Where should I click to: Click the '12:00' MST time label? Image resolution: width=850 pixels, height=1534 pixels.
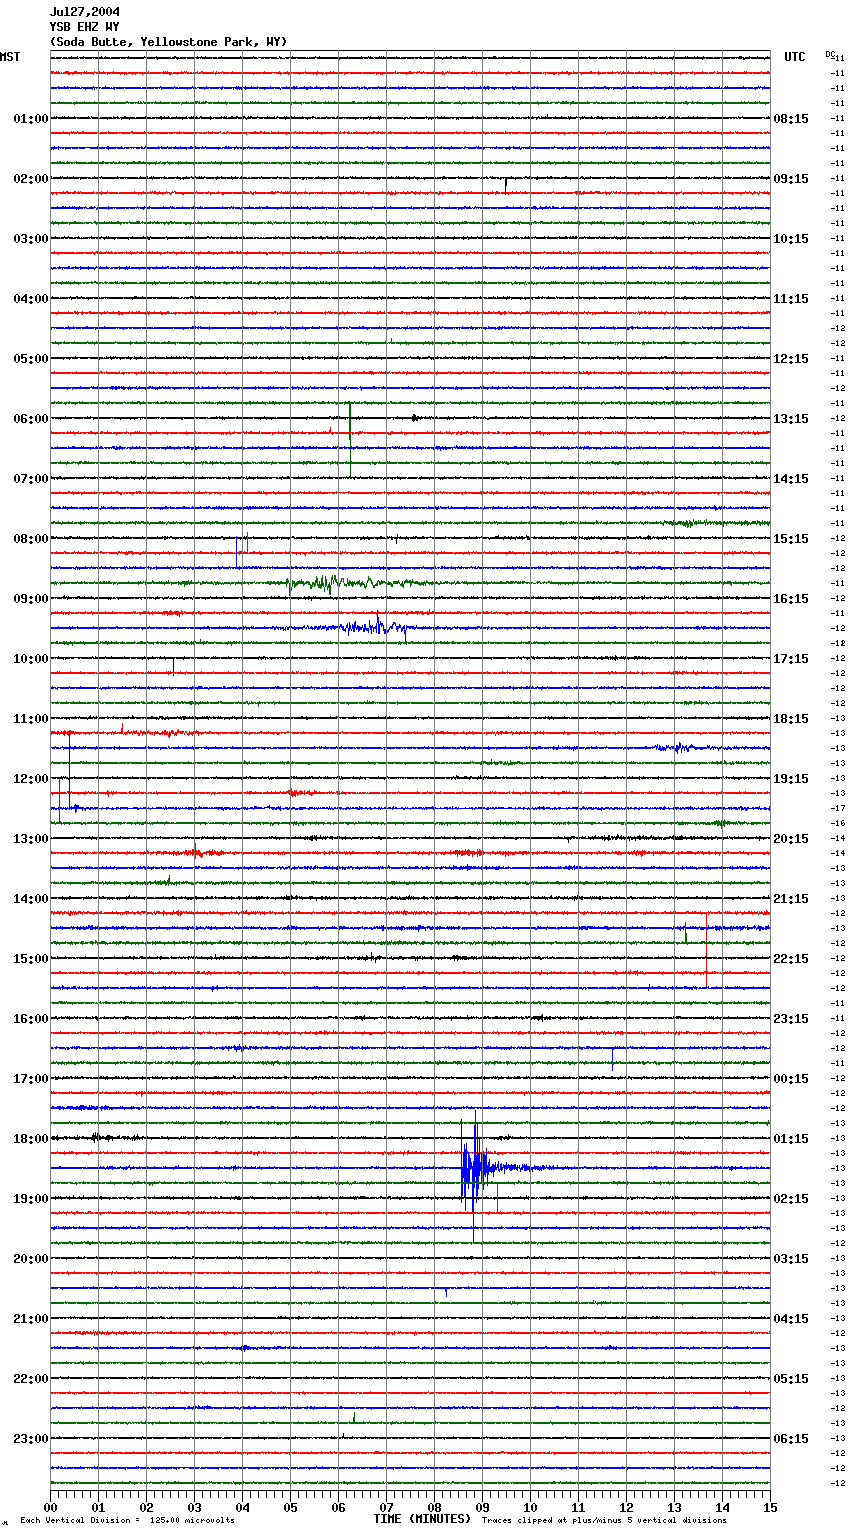pos(31,779)
